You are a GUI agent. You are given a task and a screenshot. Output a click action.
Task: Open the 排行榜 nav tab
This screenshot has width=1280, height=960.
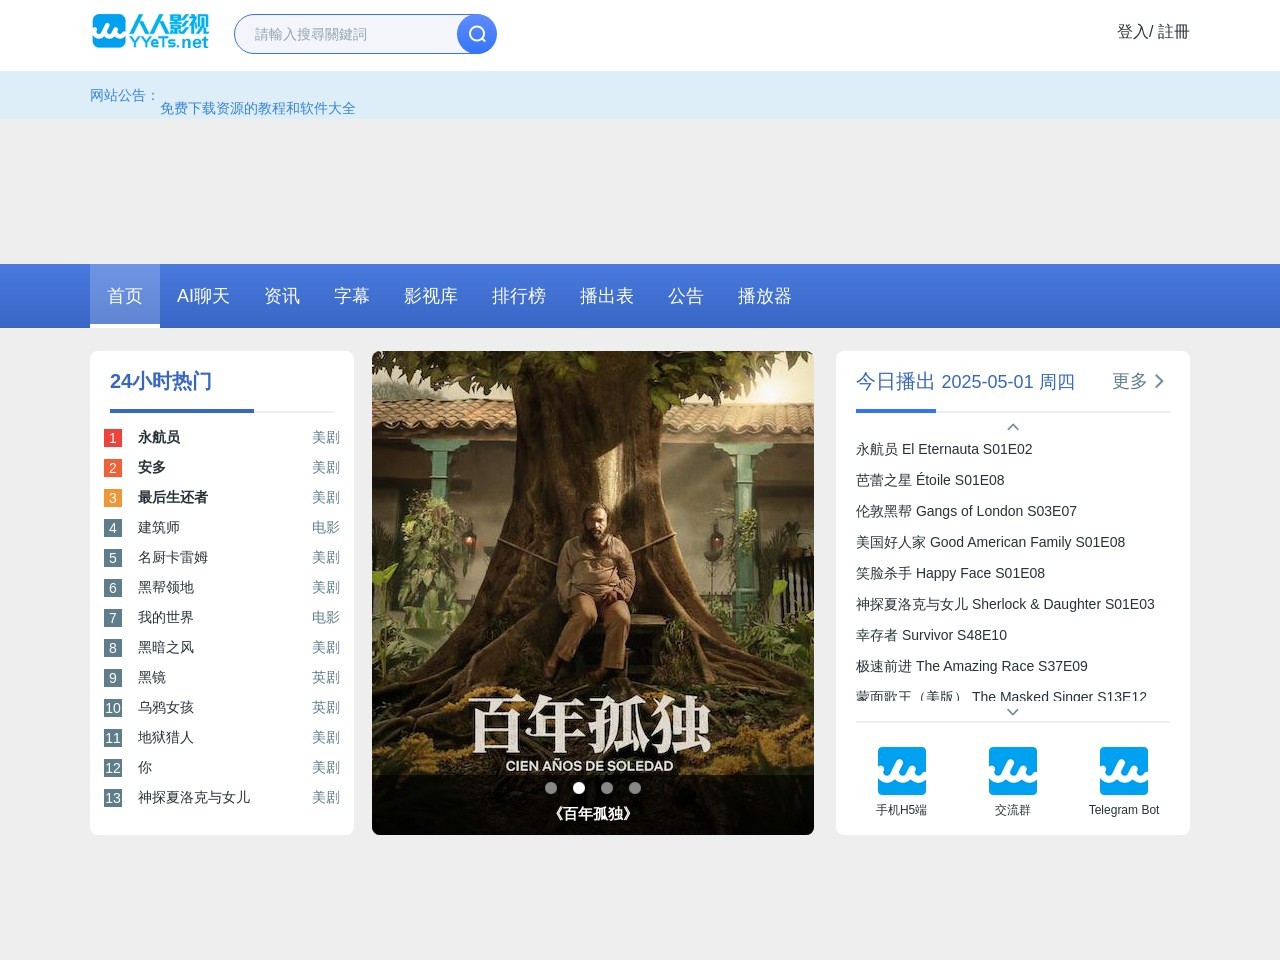pos(519,296)
